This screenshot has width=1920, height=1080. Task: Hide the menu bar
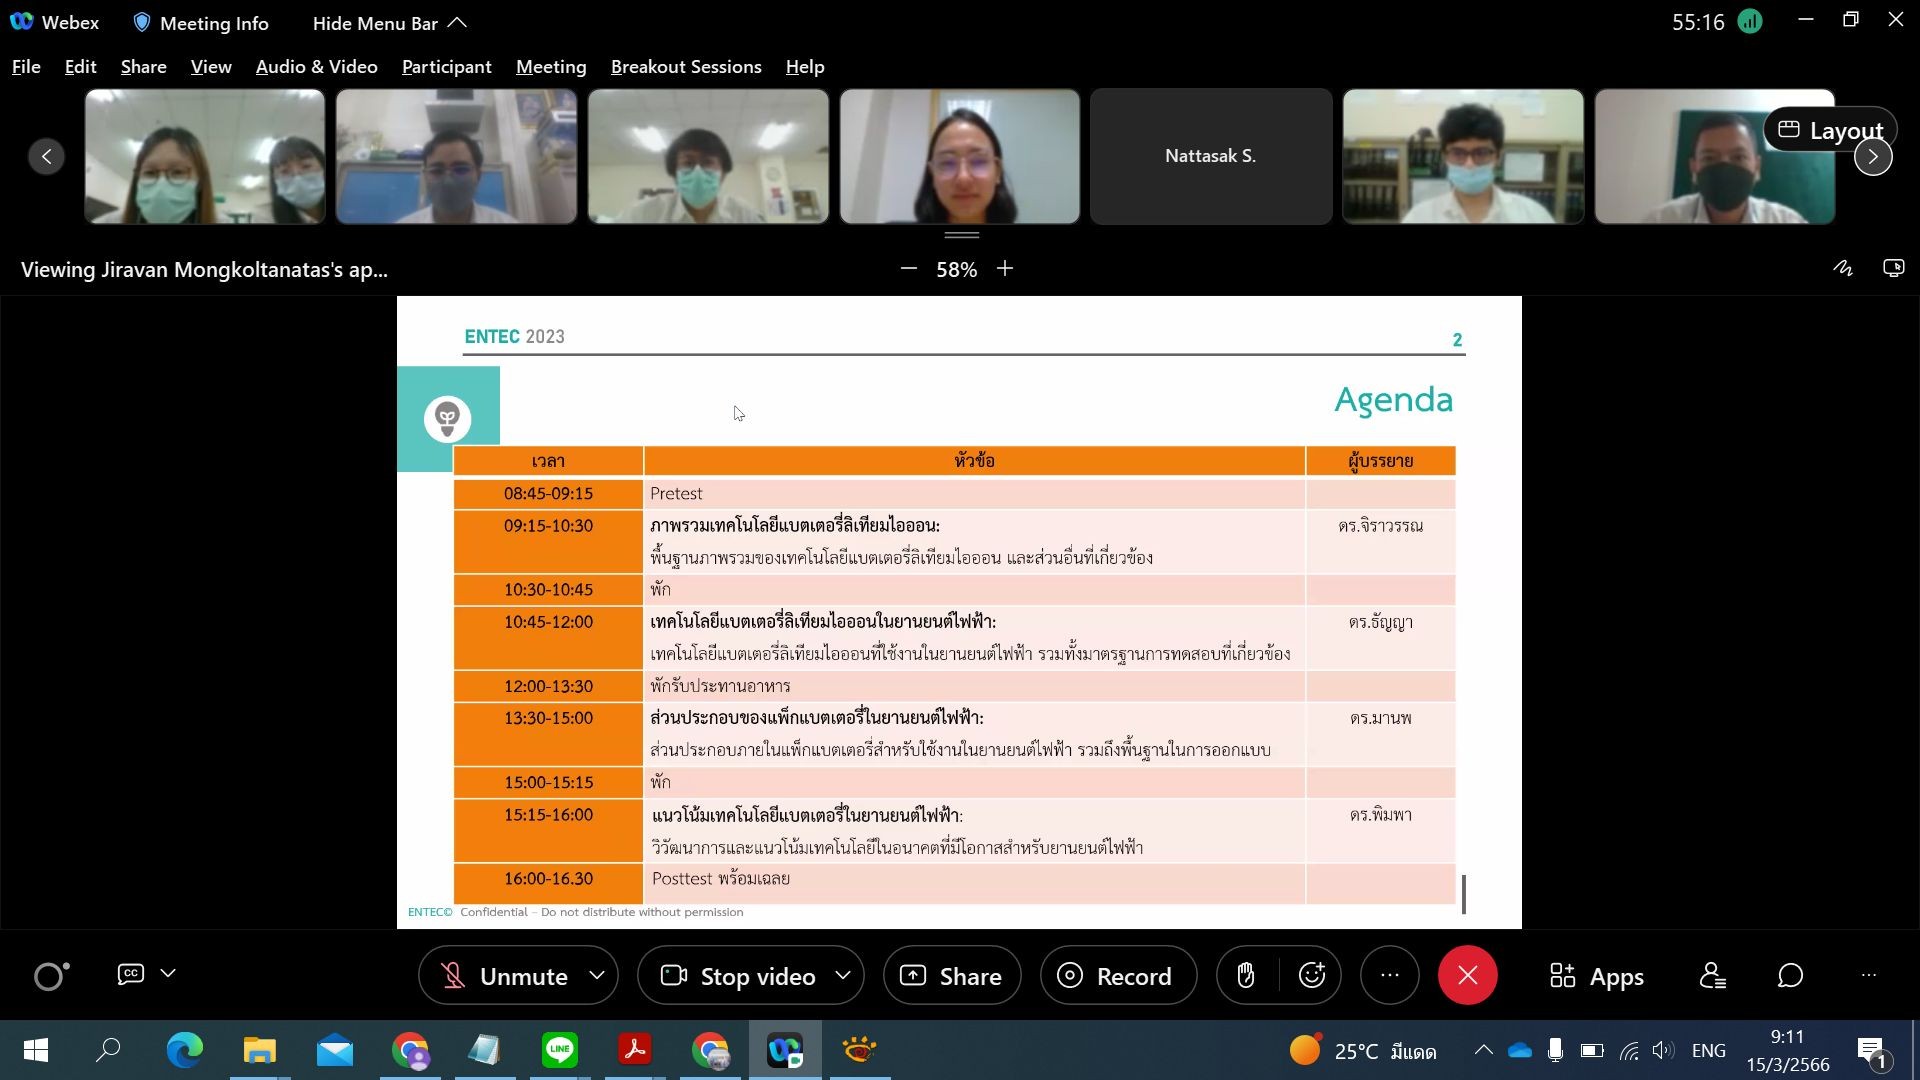pos(389,22)
